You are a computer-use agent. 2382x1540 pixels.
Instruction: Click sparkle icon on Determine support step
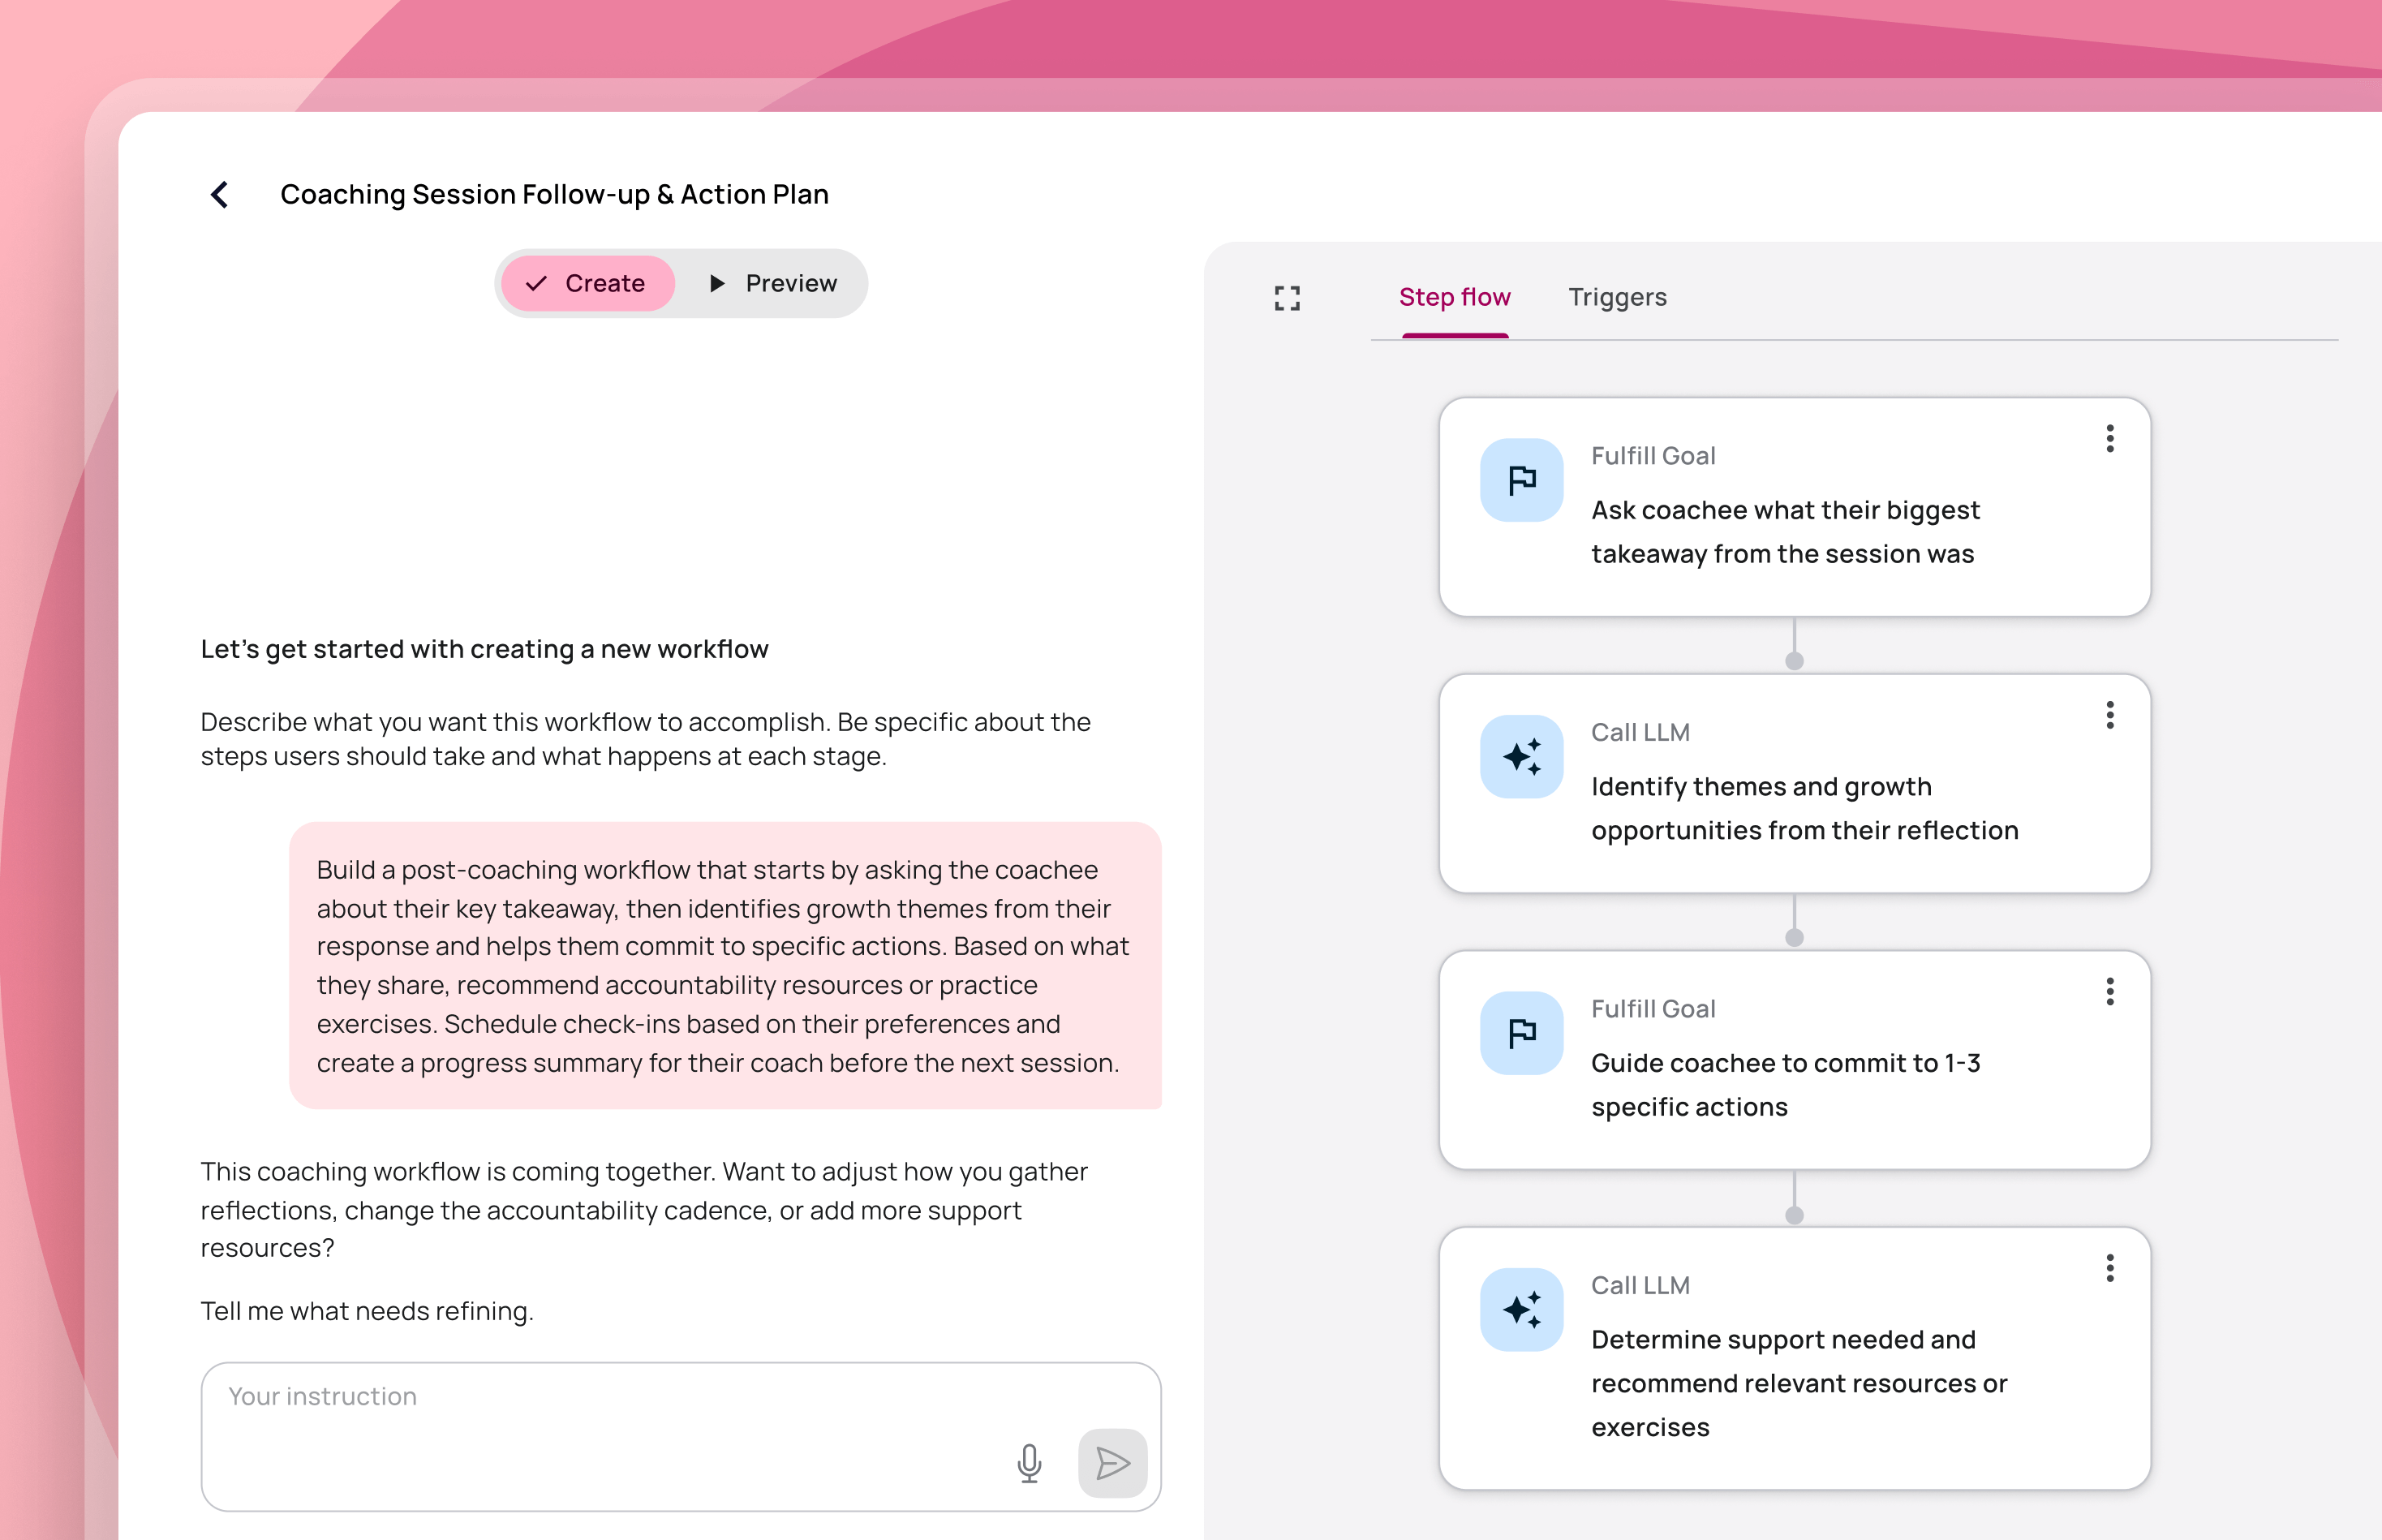pos(1521,1310)
